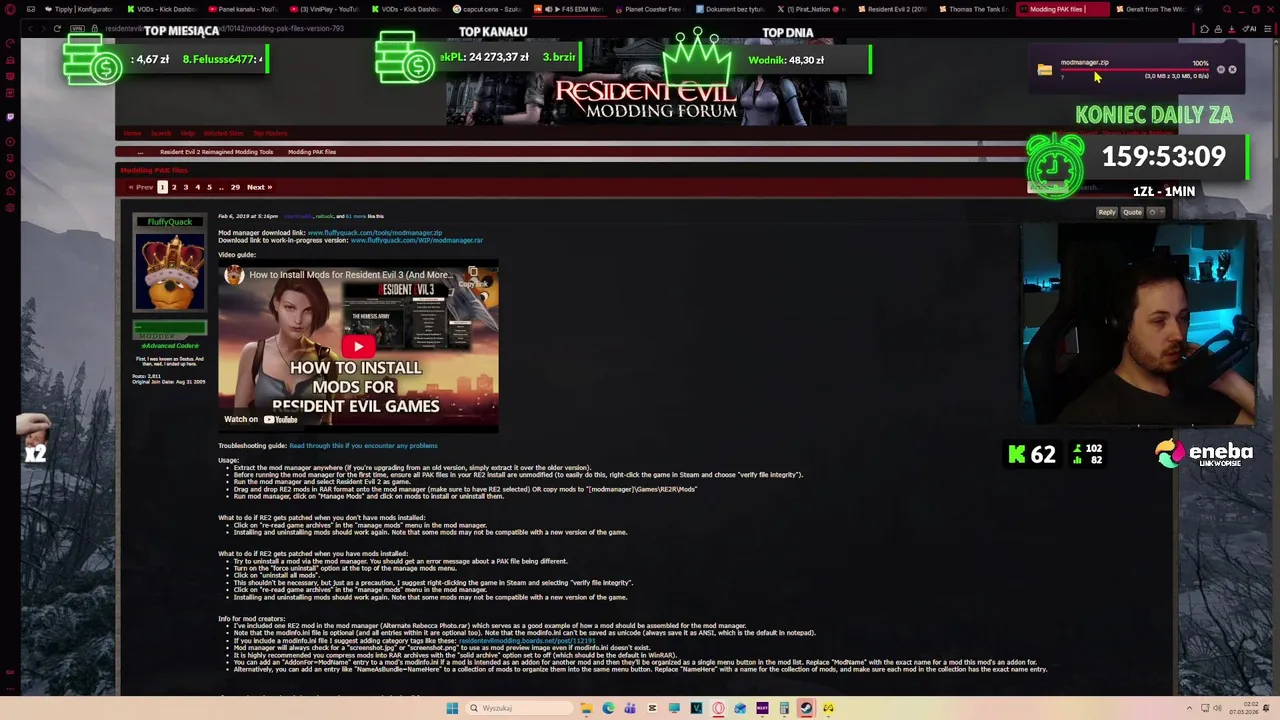Open the Top Posters menu link

click(x=270, y=133)
